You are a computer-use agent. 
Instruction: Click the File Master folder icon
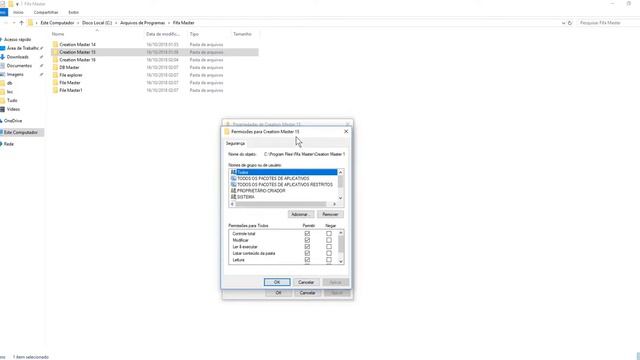tap(55, 82)
